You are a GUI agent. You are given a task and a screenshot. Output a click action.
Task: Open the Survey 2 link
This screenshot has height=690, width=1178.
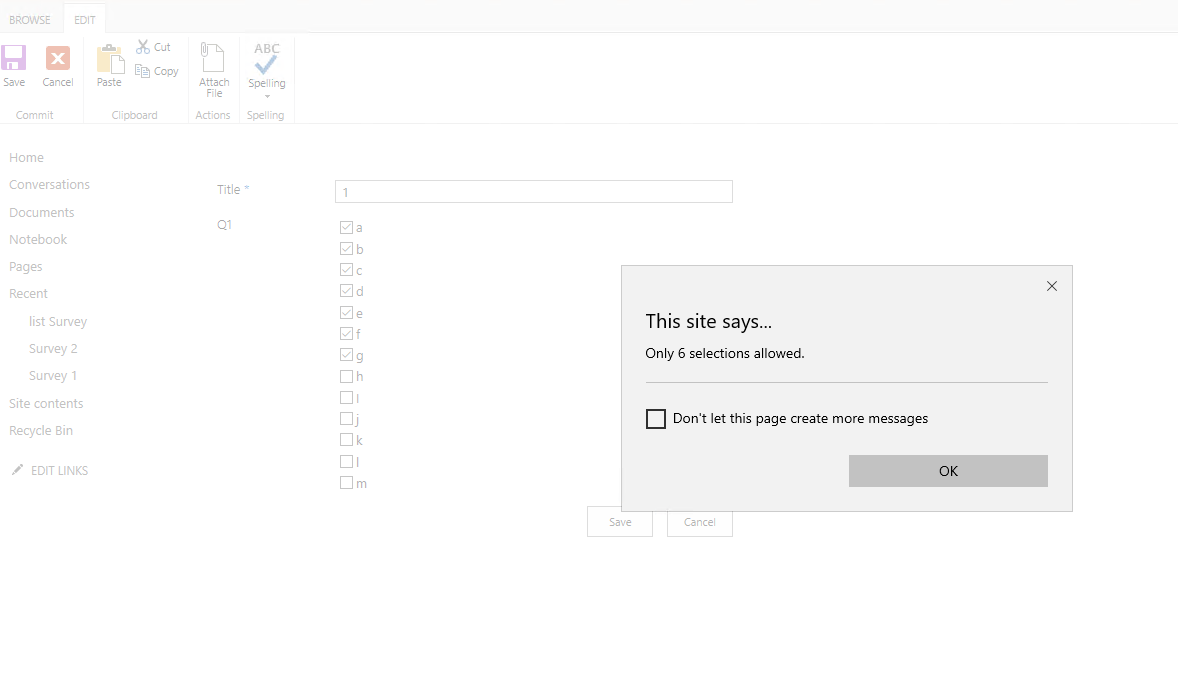tap(53, 349)
